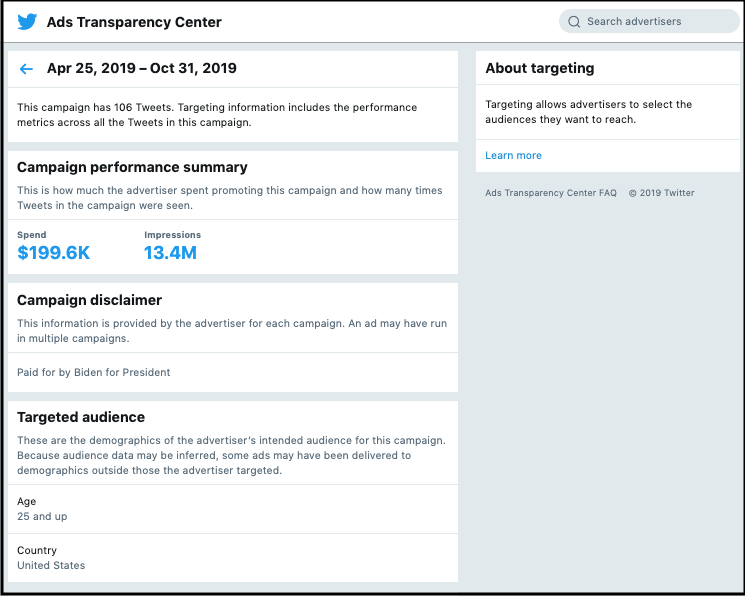Click the Campaign disclaimer heading
Viewport: 745px width, 596px height.
coord(89,300)
